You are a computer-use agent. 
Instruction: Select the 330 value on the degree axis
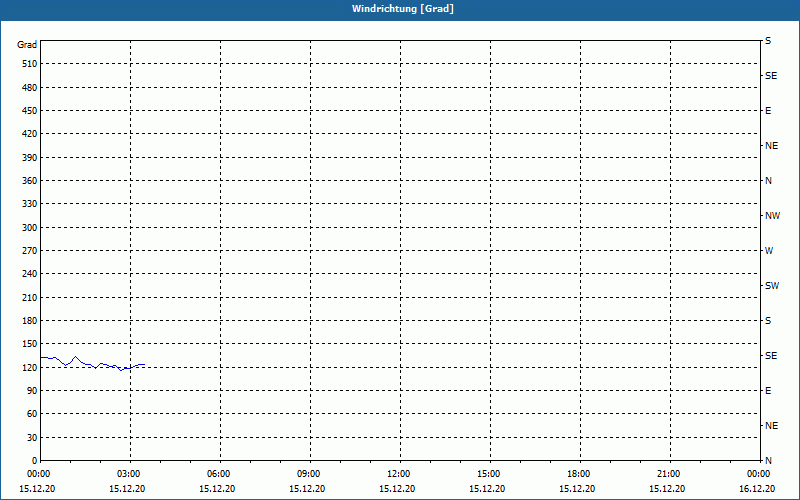pyautogui.click(x=30, y=204)
